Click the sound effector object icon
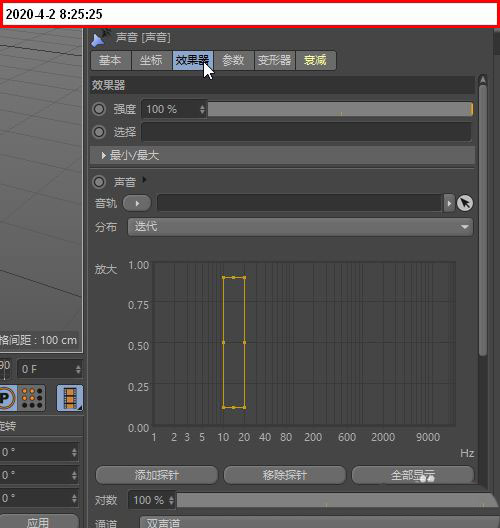 [100, 38]
